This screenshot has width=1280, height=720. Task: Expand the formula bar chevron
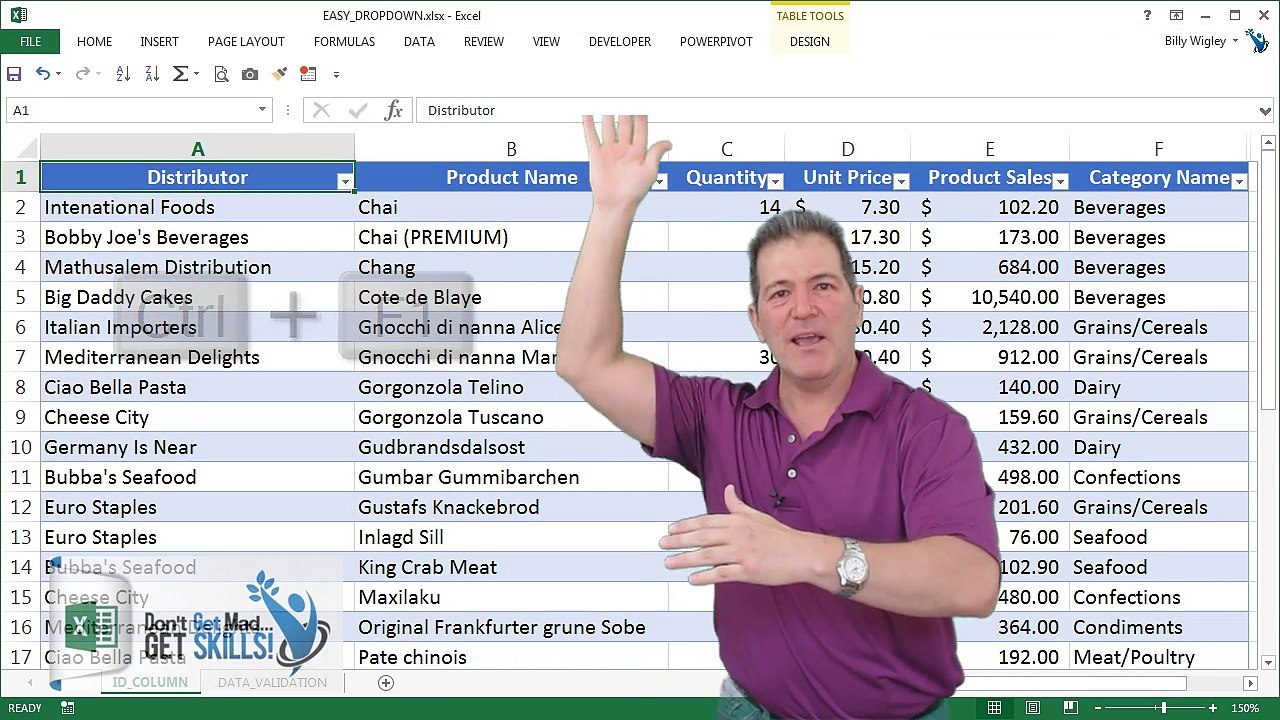[x=1267, y=111]
